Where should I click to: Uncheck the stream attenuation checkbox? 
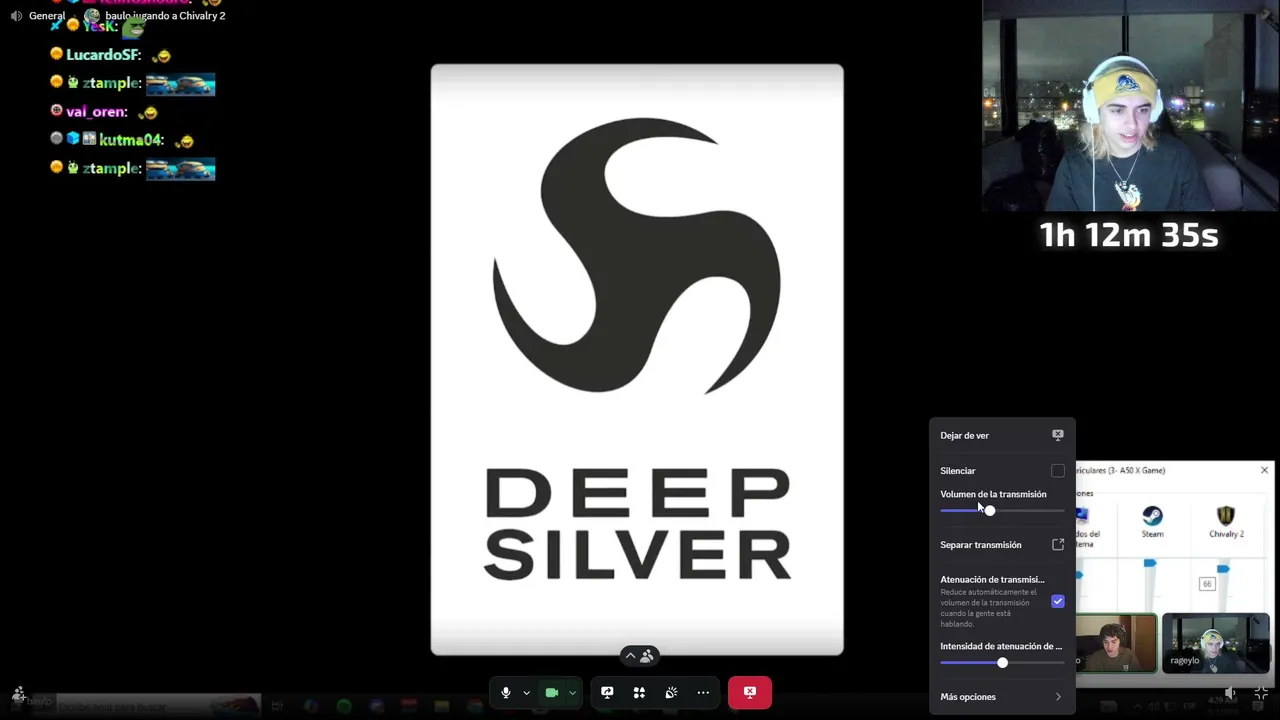1058,601
